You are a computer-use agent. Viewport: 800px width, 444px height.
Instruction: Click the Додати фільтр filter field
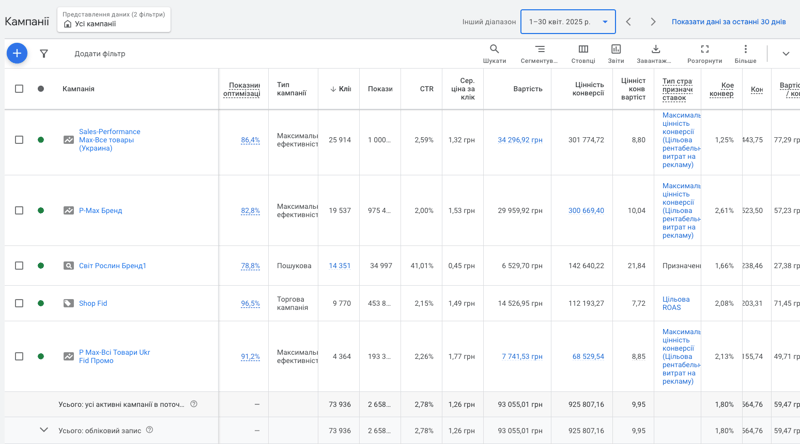click(x=99, y=54)
